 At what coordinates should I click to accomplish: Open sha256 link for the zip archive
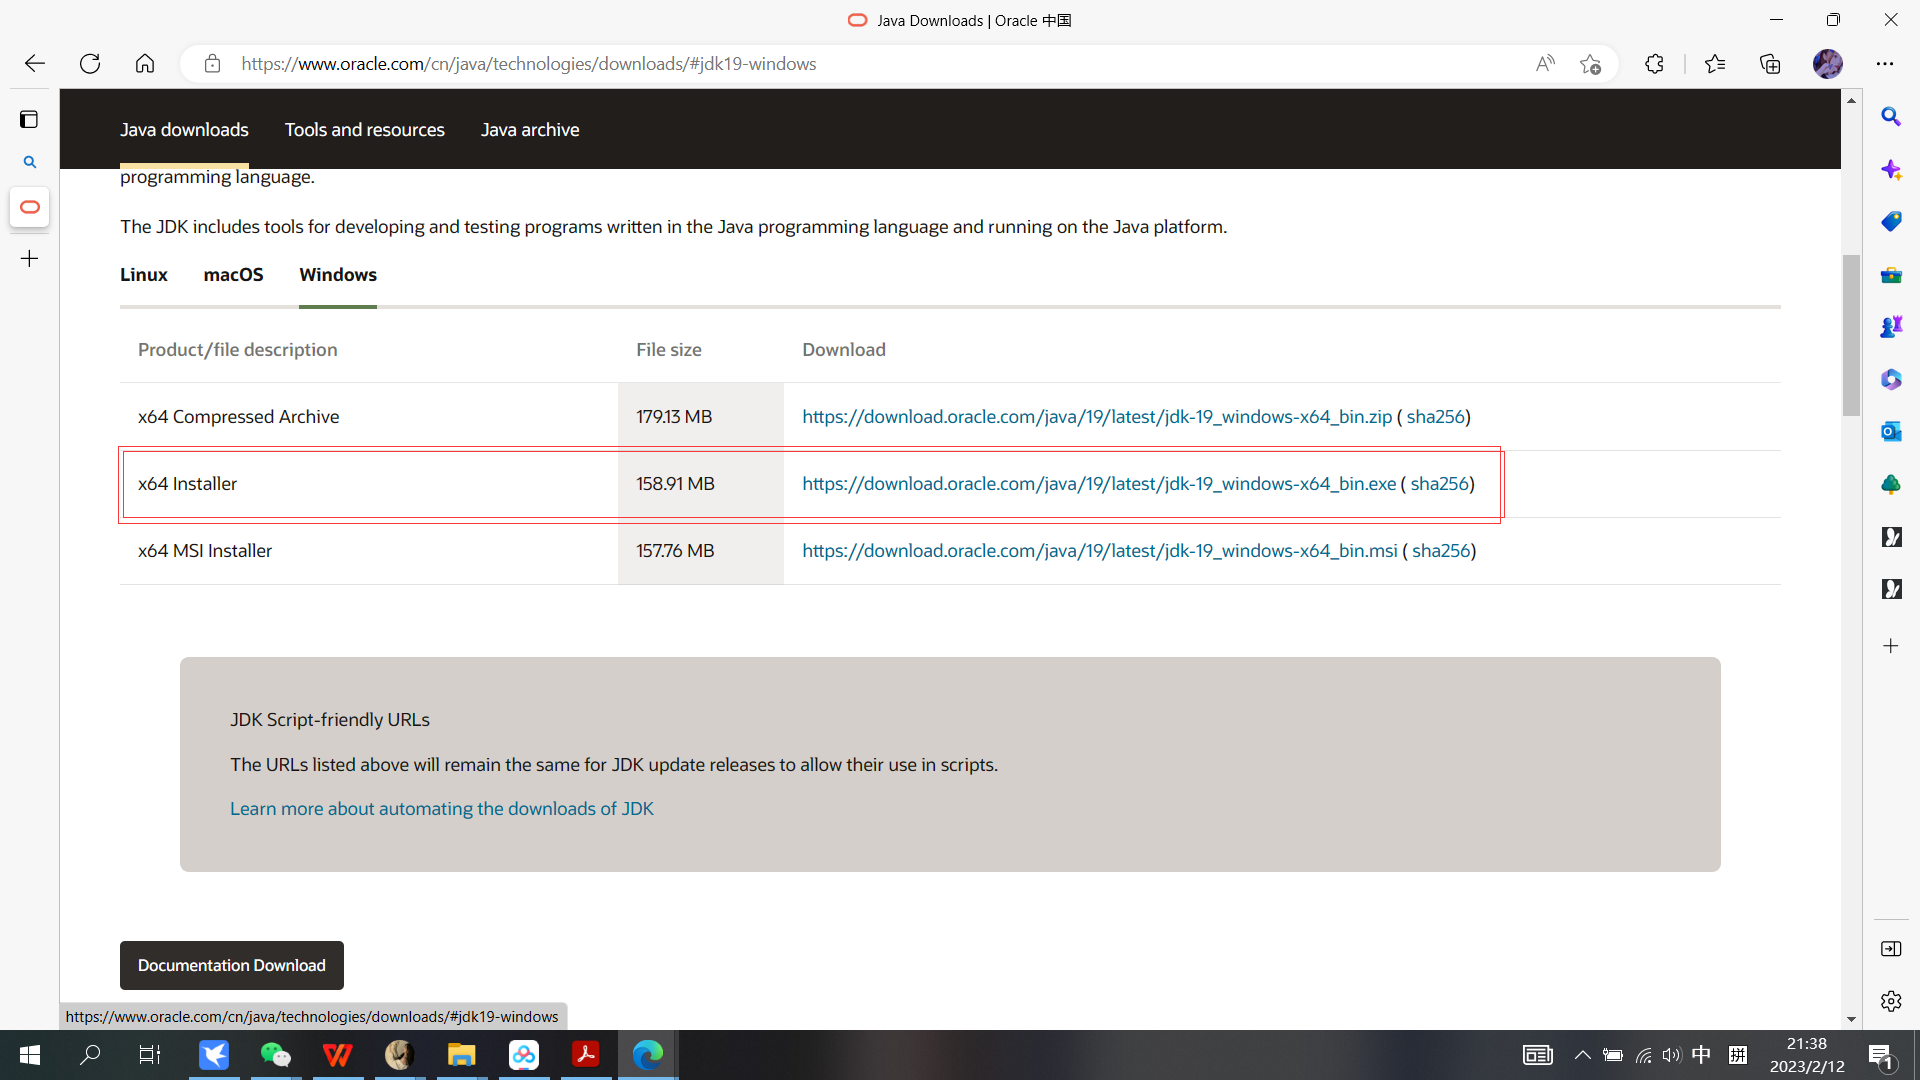pos(1435,417)
